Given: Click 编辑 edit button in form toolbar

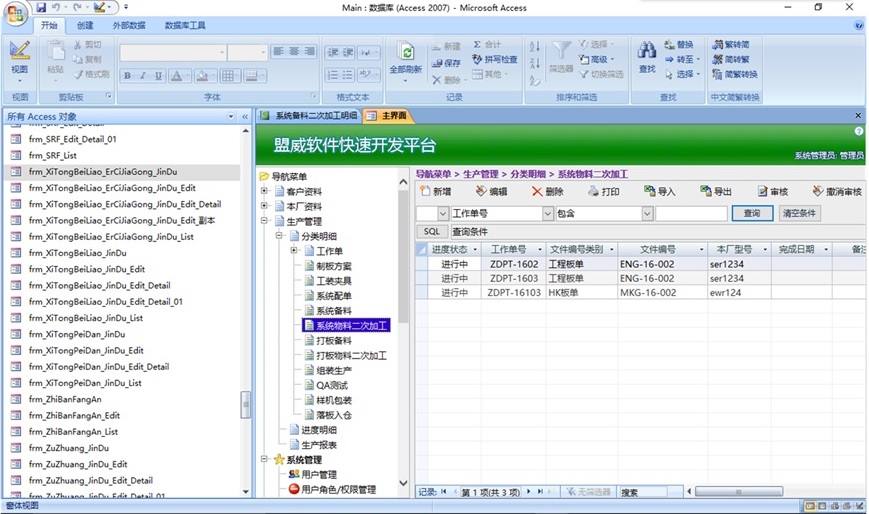Looking at the screenshot, I should click(x=492, y=191).
